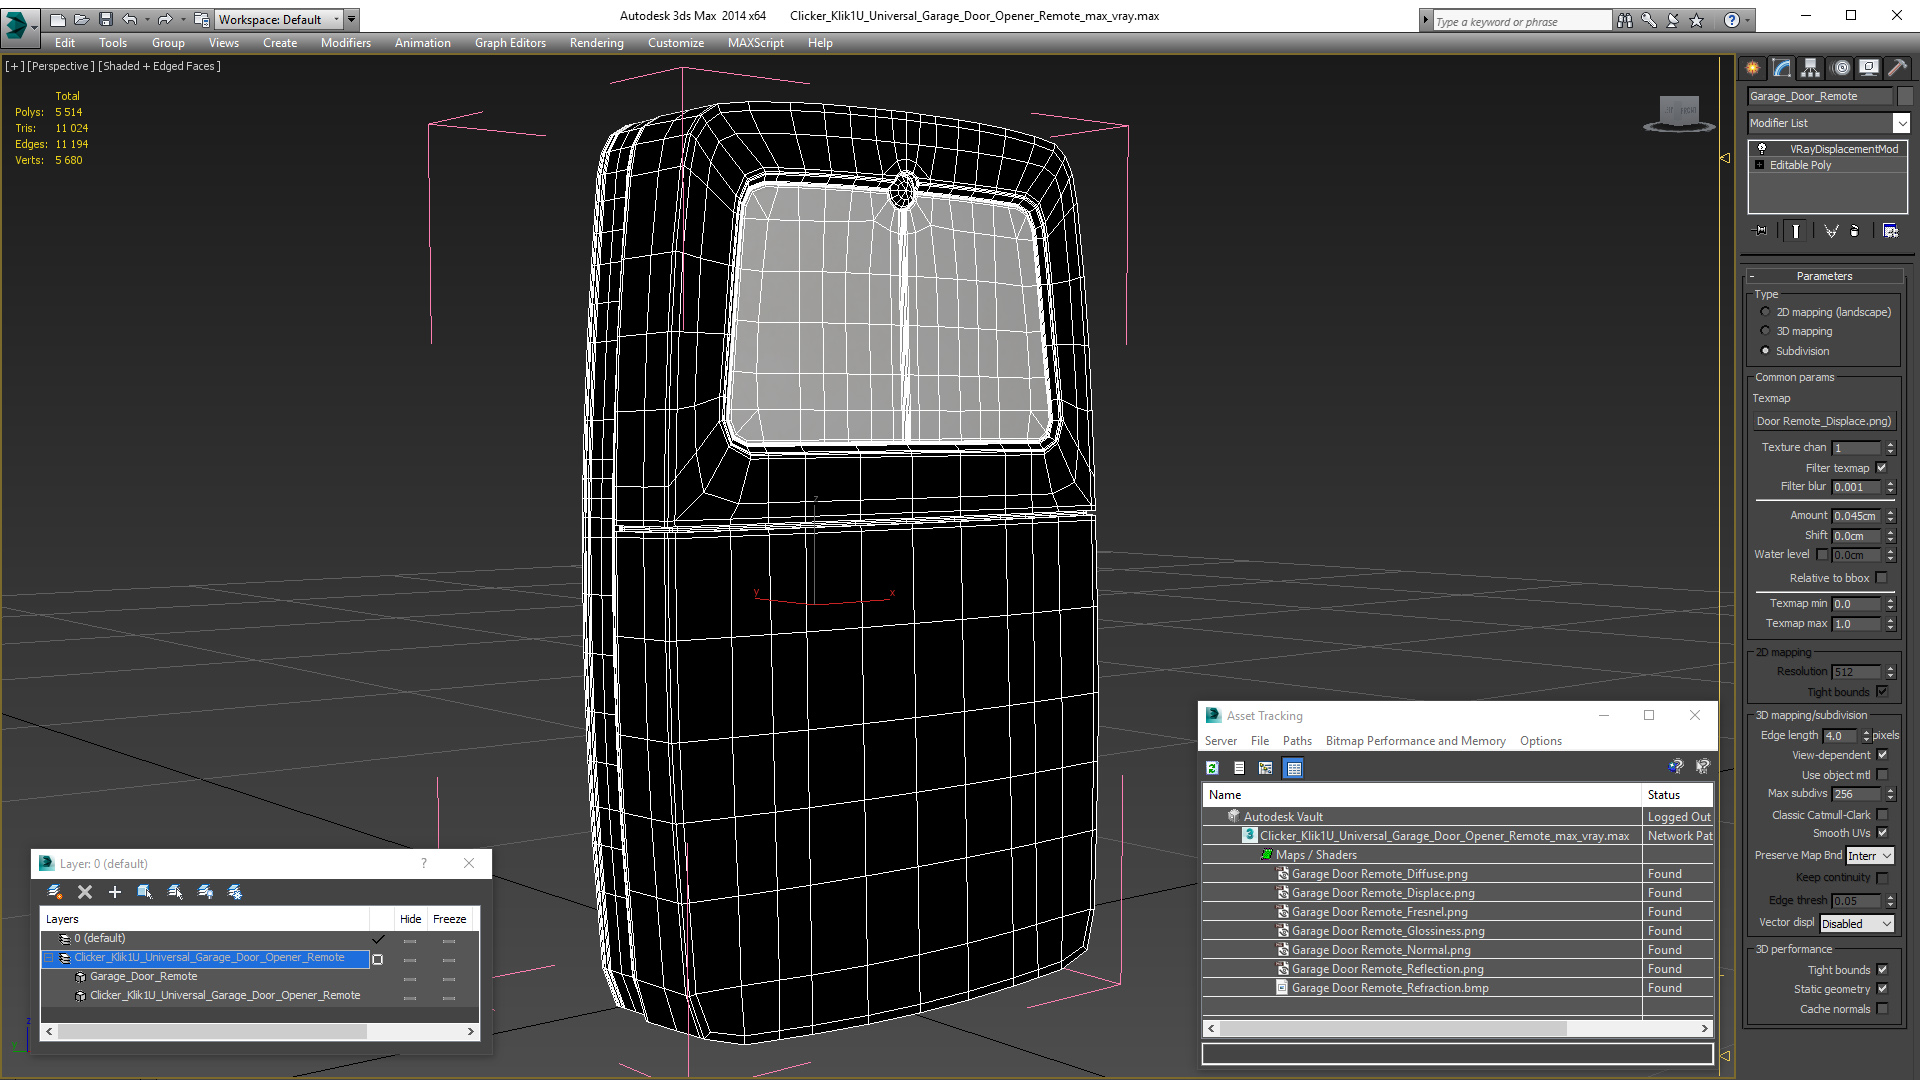The height and width of the screenshot is (1080, 1920).
Task: Switch to the Display command panel tab
Action: (x=1869, y=68)
